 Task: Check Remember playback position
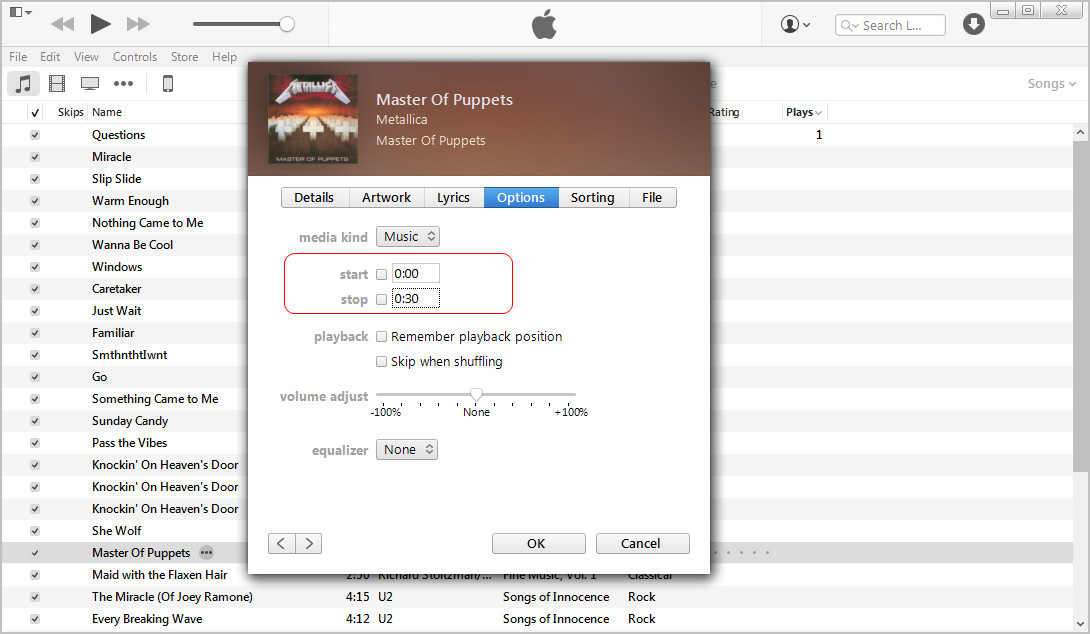coord(381,336)
